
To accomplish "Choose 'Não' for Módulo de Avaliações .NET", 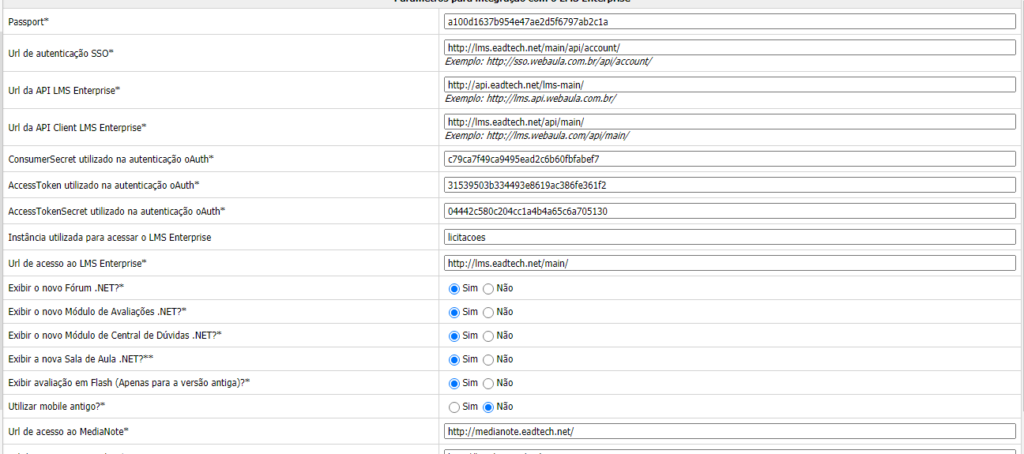I will (x=489, y=312).
